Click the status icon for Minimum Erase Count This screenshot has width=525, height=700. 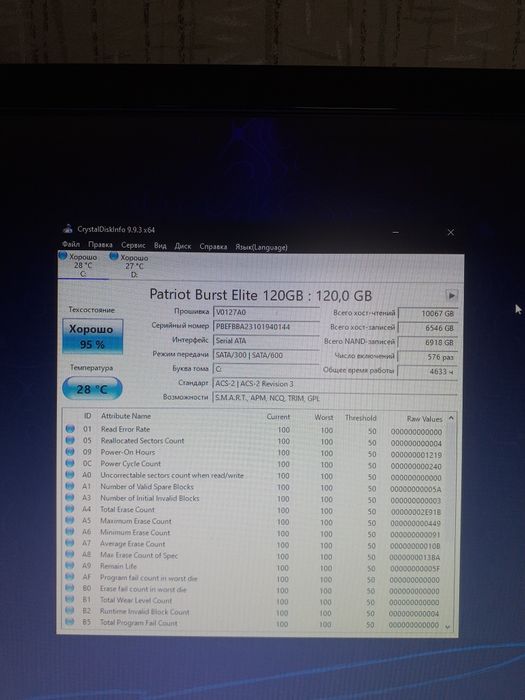[70, 531]
